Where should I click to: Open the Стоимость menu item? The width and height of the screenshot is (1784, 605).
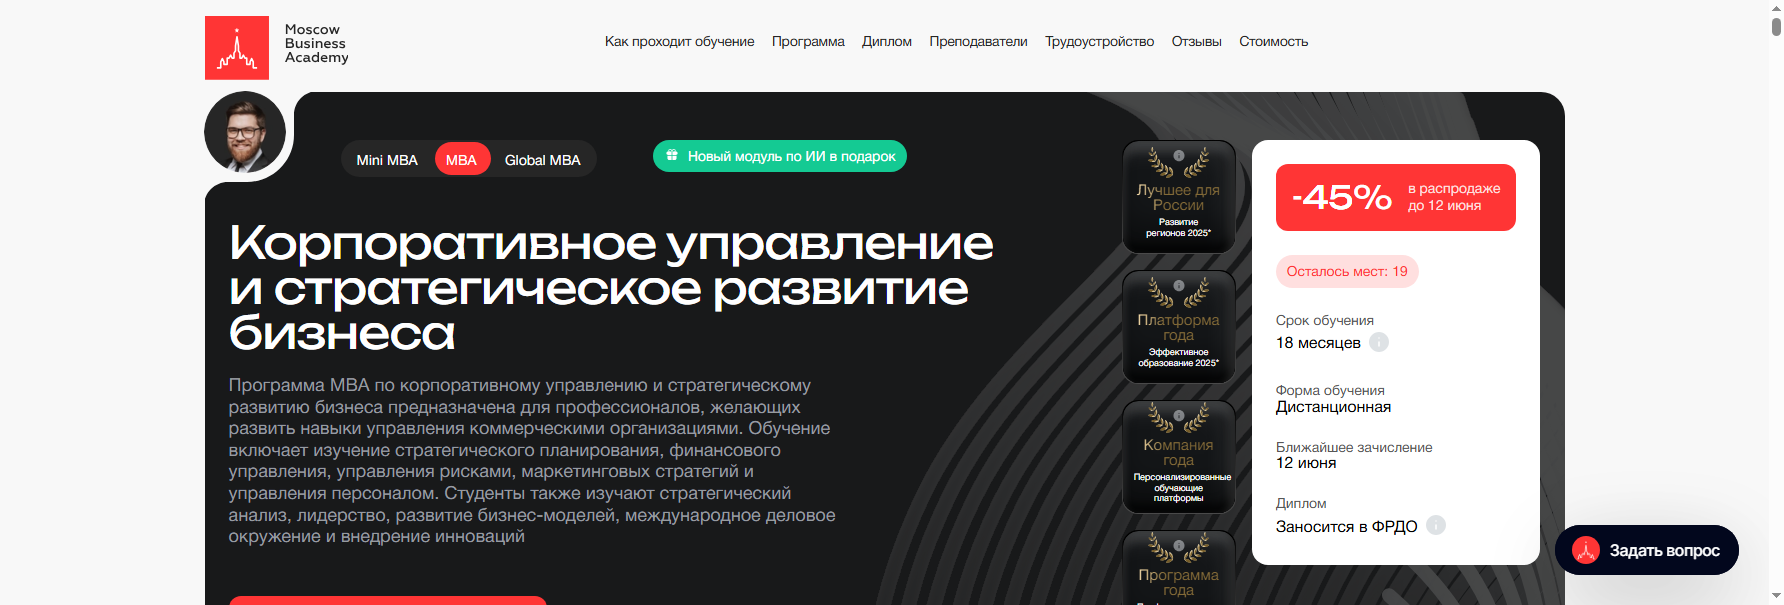pyautogui.click(x=1273, y=41)
